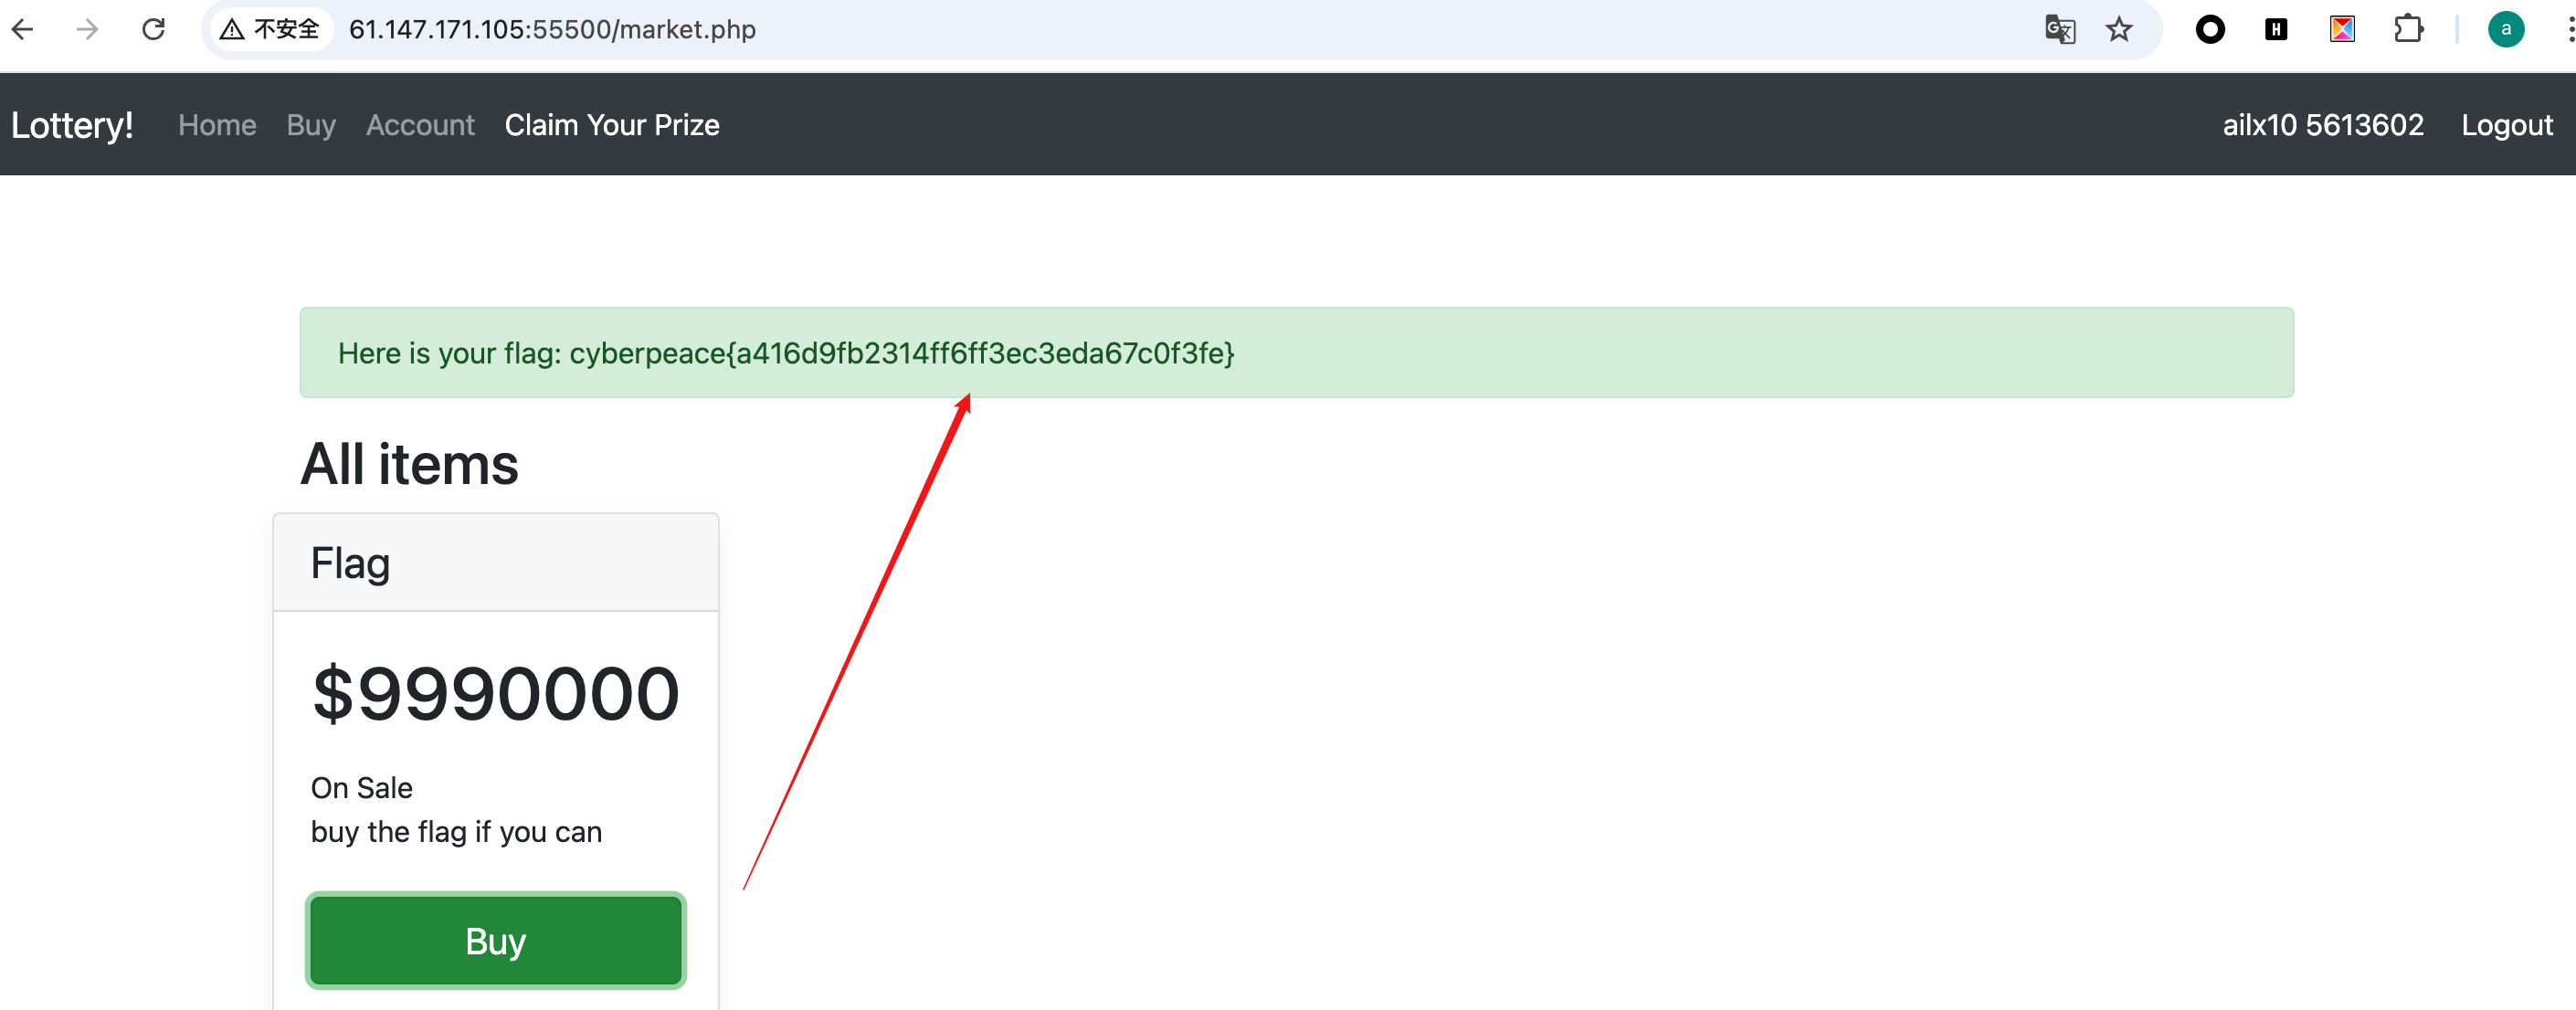Open the Google Translate page icon
This screenshot has width=2576, height=1010.
(2059, 29)
